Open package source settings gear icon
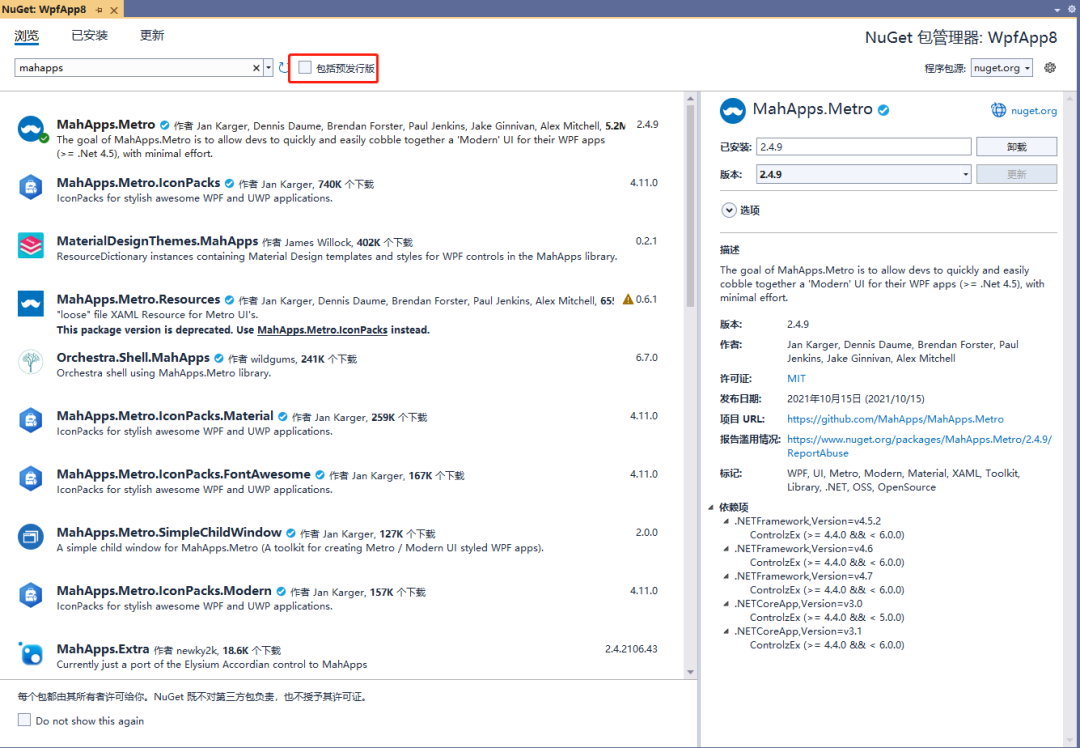Viewport: 1080px width, 748px height. (x=1050, y=67)
